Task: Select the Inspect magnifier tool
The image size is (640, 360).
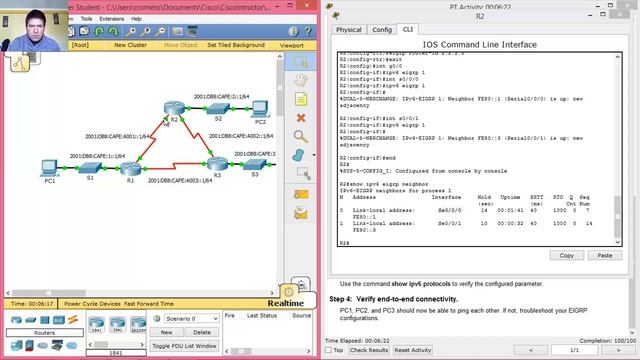Action: pos(301,136)
